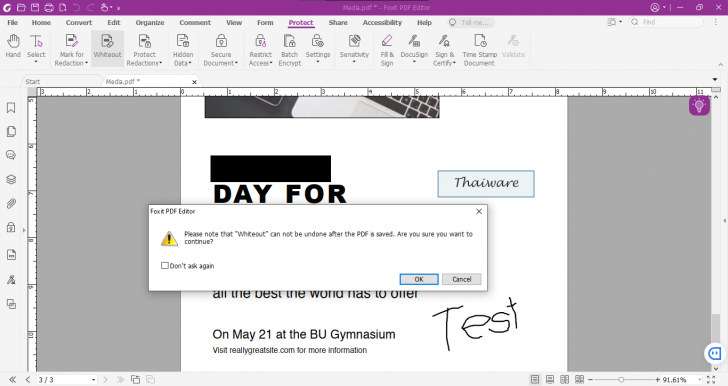The image size is (728, 386).
Task: Expand the left navigation panel
Action: pyautogui.click(x=24, y=230)
